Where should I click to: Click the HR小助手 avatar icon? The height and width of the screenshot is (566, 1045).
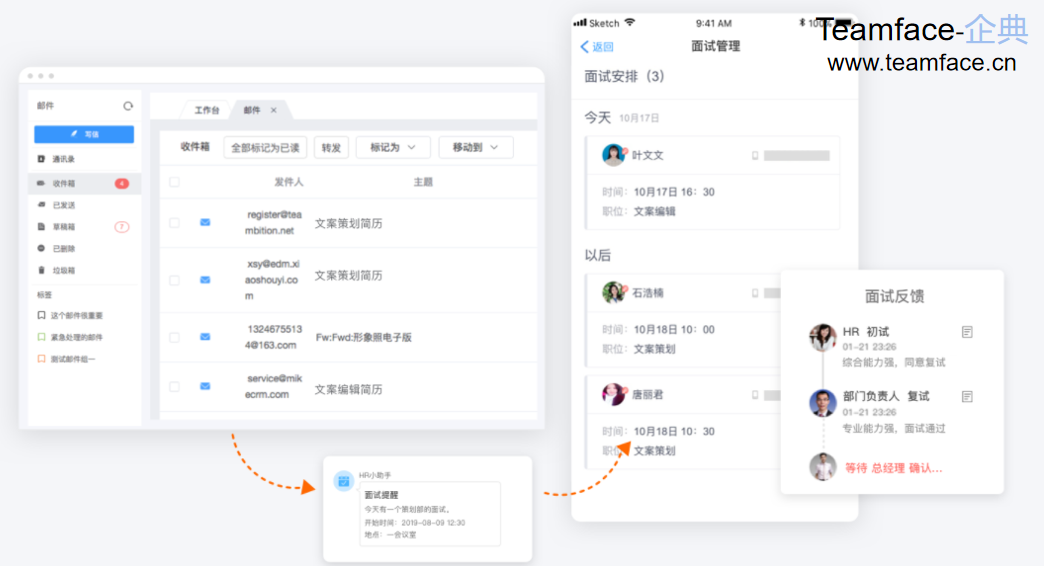coord(344,481)
